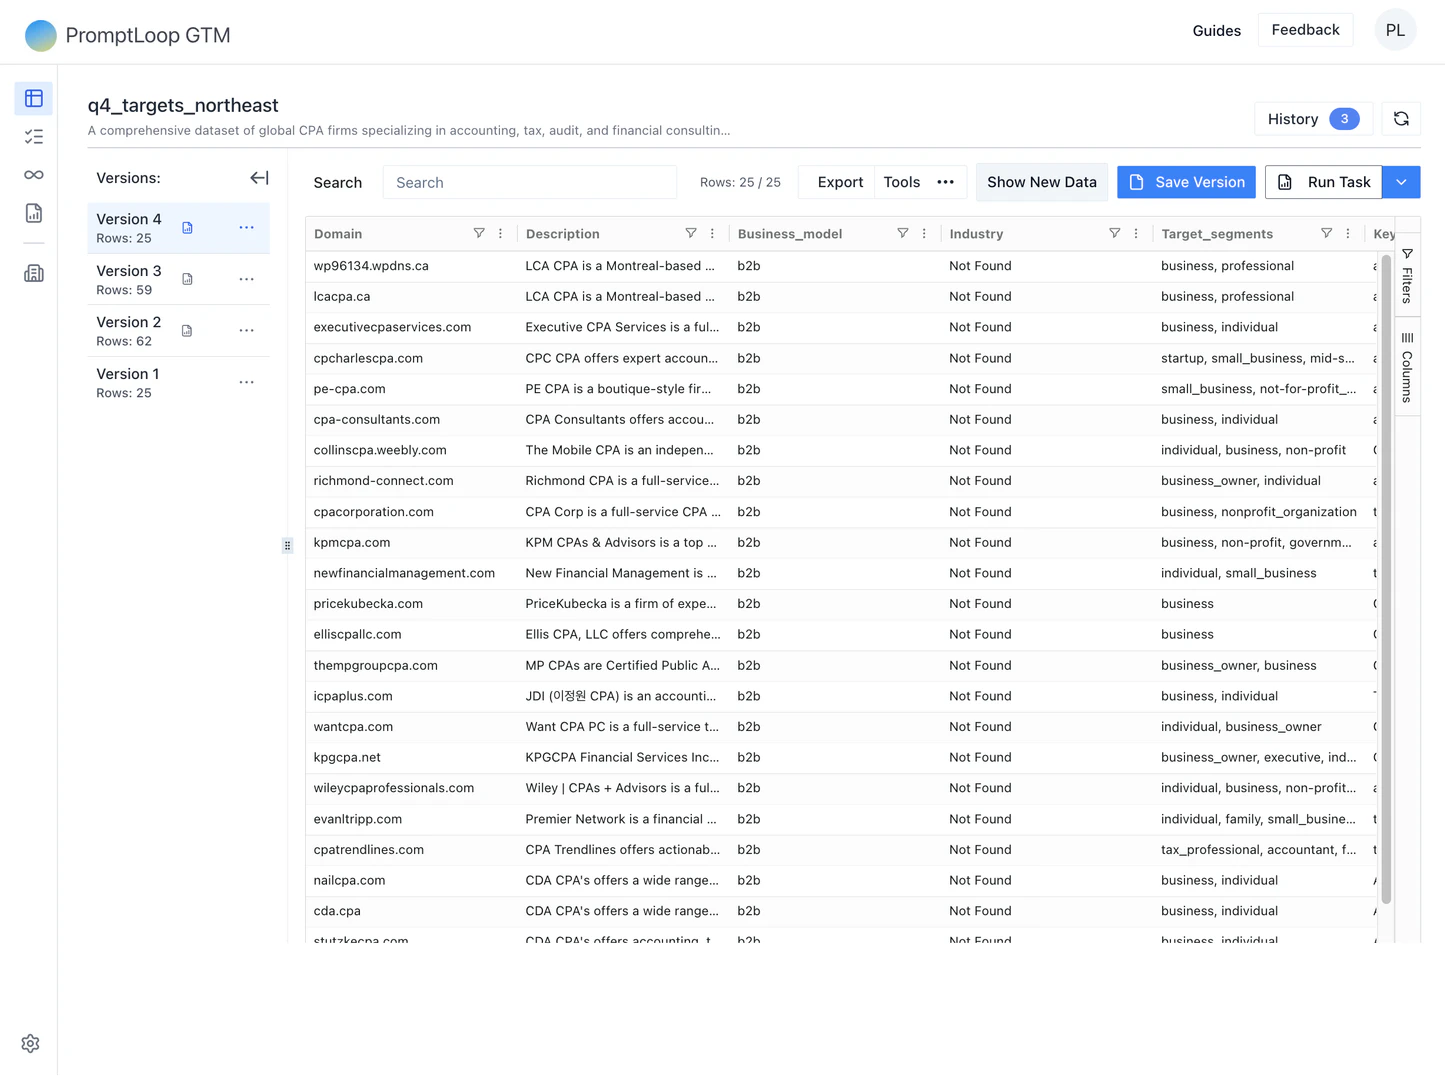Click the Save Version button
The image size is (1445, 1080).
pos(1186,182)
